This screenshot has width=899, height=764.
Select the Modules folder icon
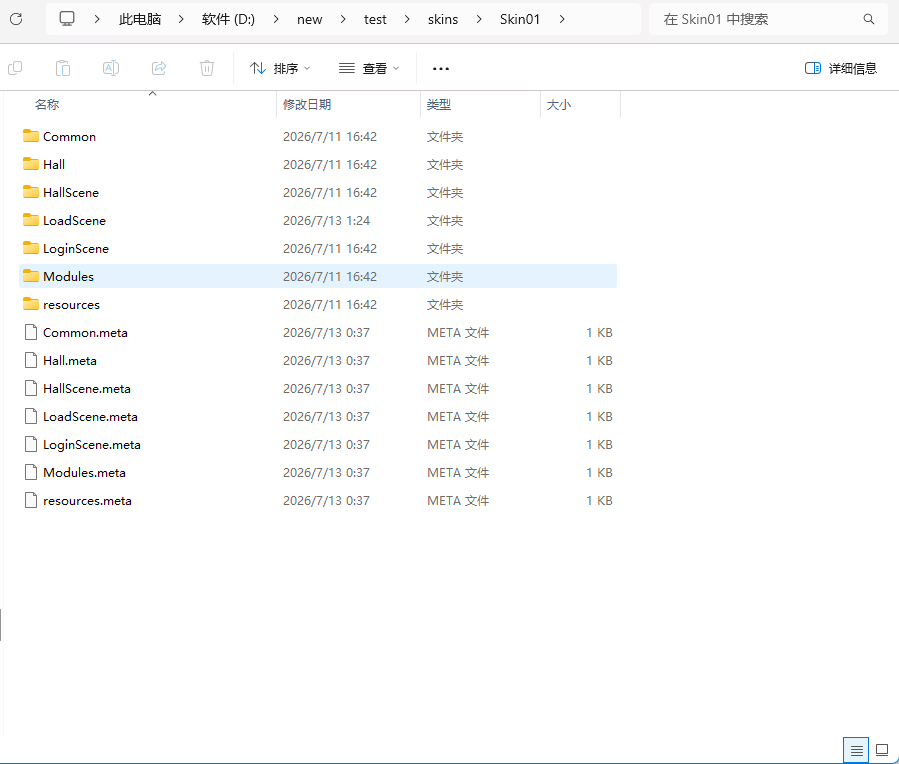pyautogui.click(x=31, y=276)
